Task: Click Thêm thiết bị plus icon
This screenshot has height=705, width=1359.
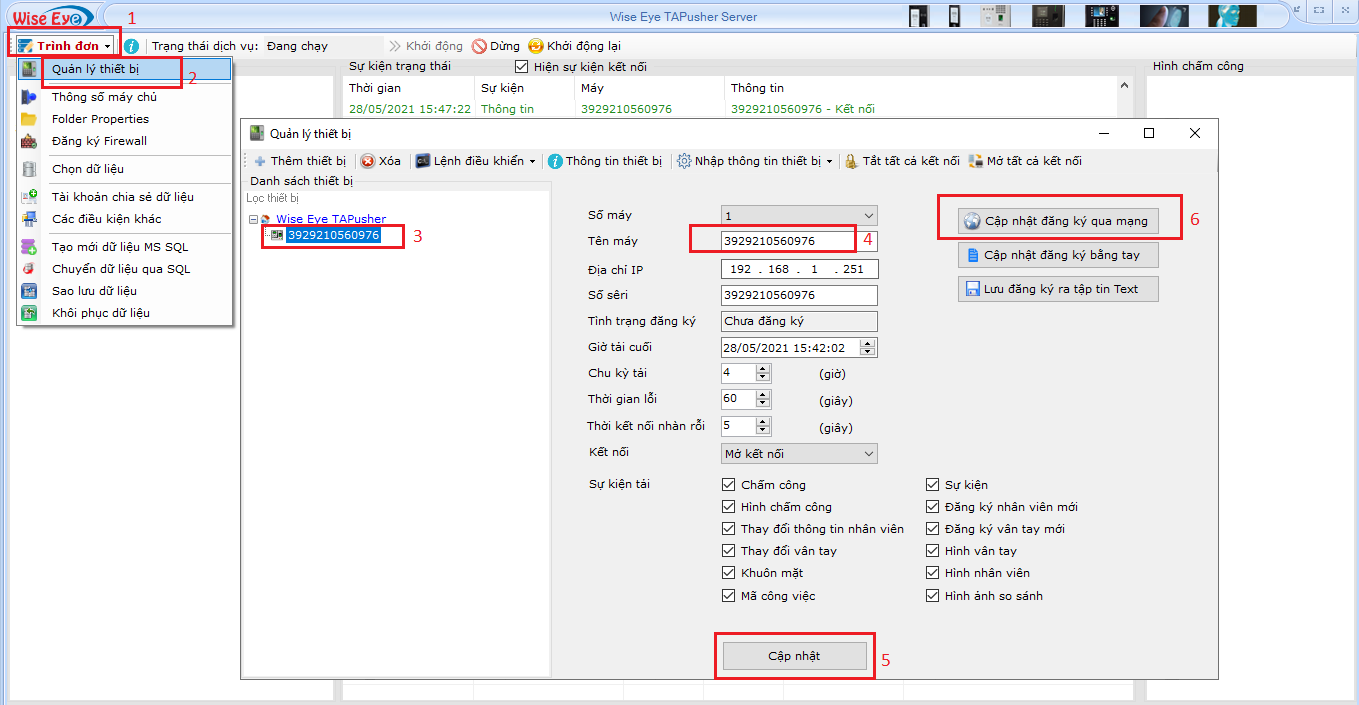Action: (260, 161)
